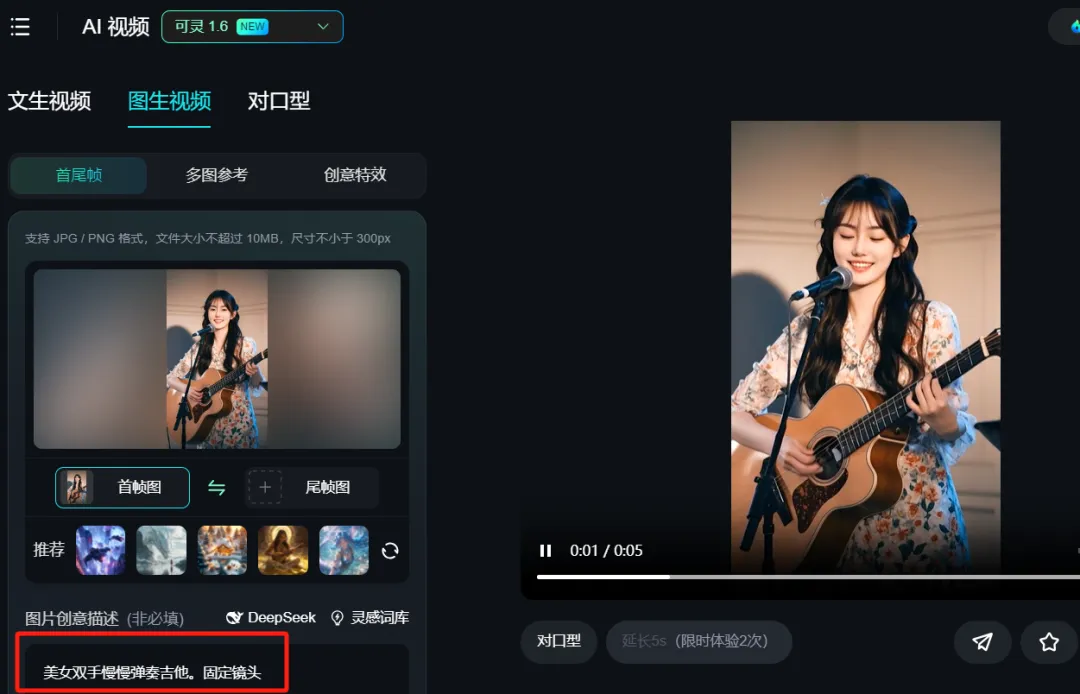Swap first and last frame arrows icon
The image size is (1080, 694).
217,487
